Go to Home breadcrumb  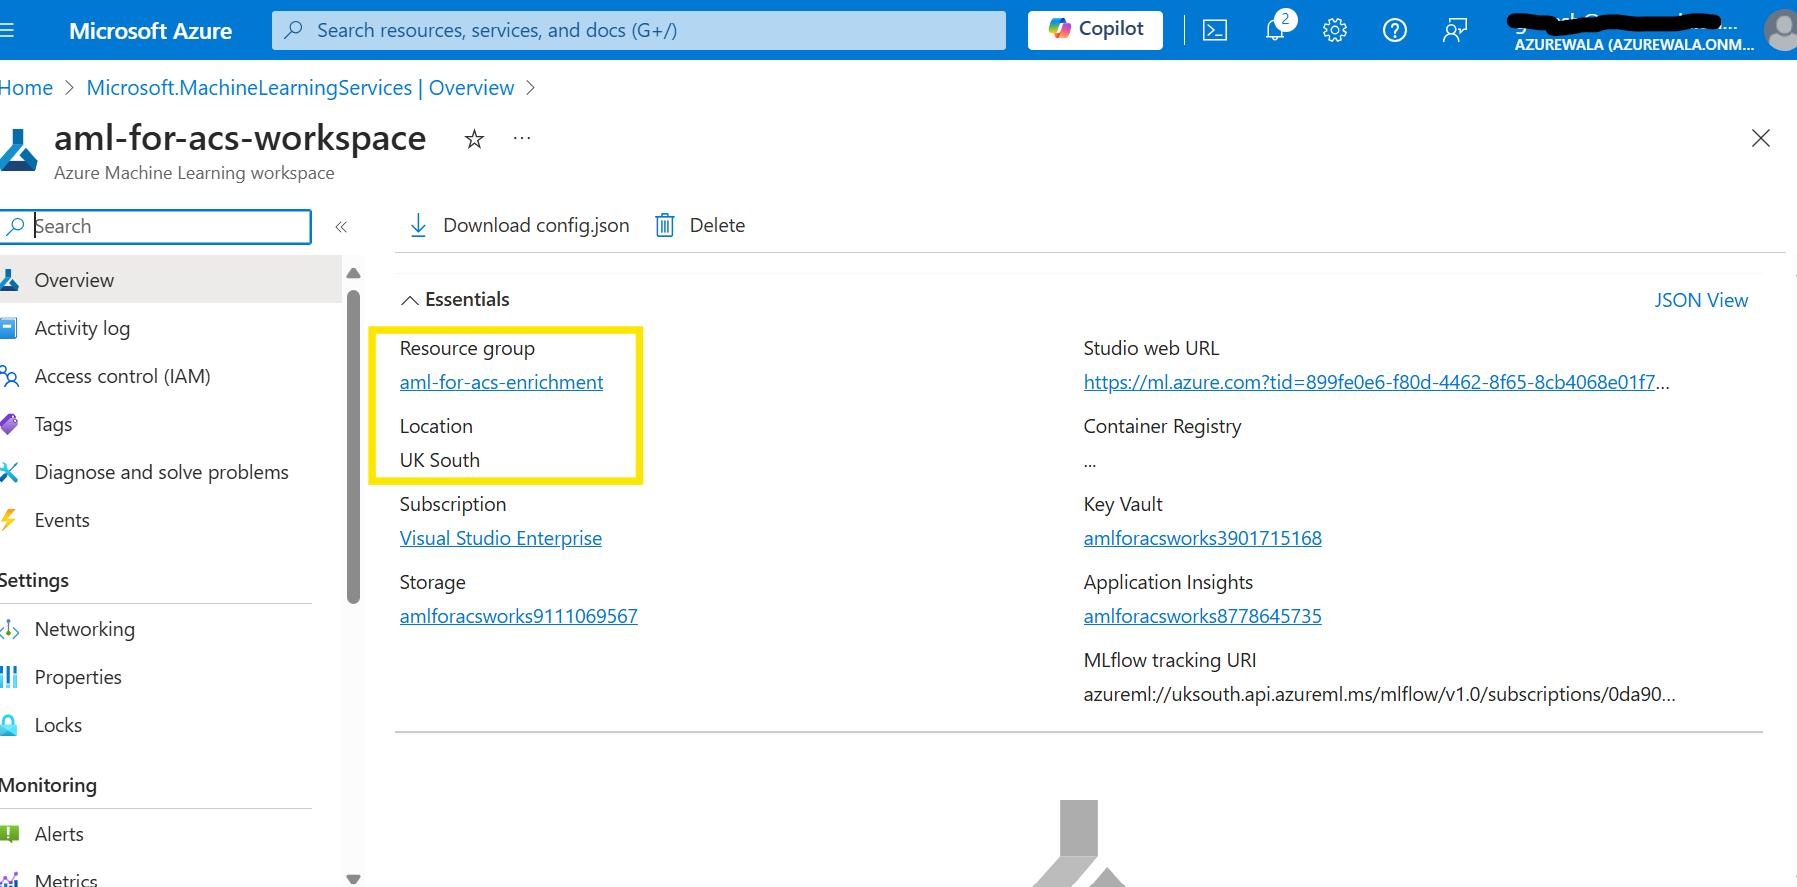point(26,88)
